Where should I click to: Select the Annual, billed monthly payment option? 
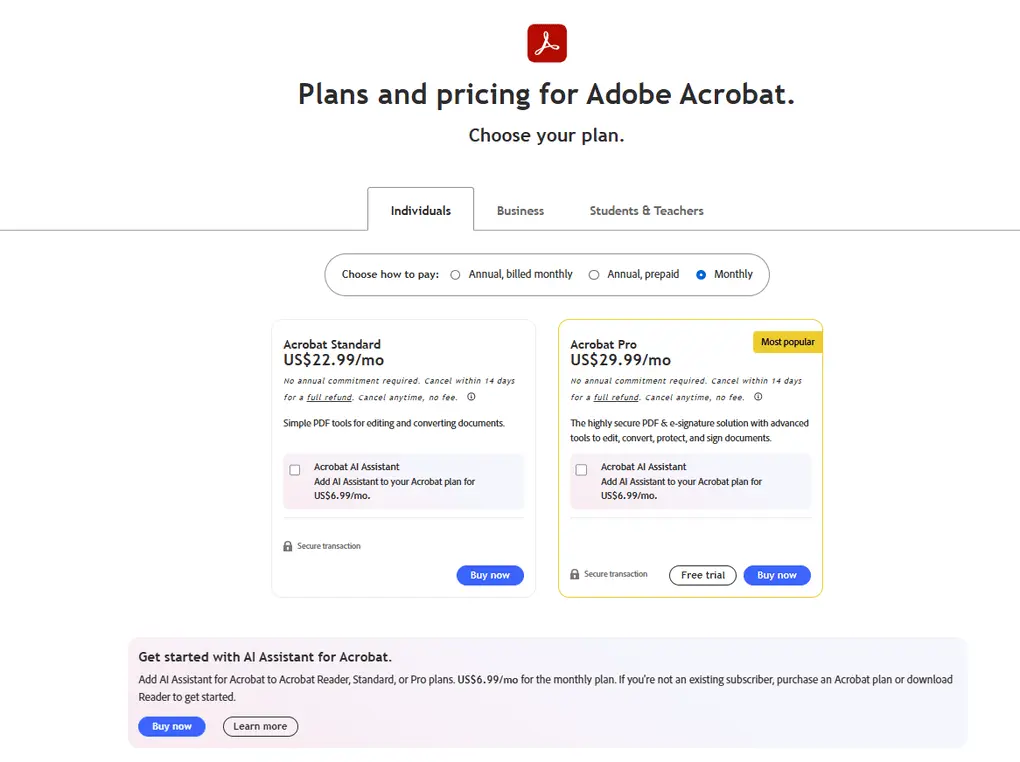point(455,274)
